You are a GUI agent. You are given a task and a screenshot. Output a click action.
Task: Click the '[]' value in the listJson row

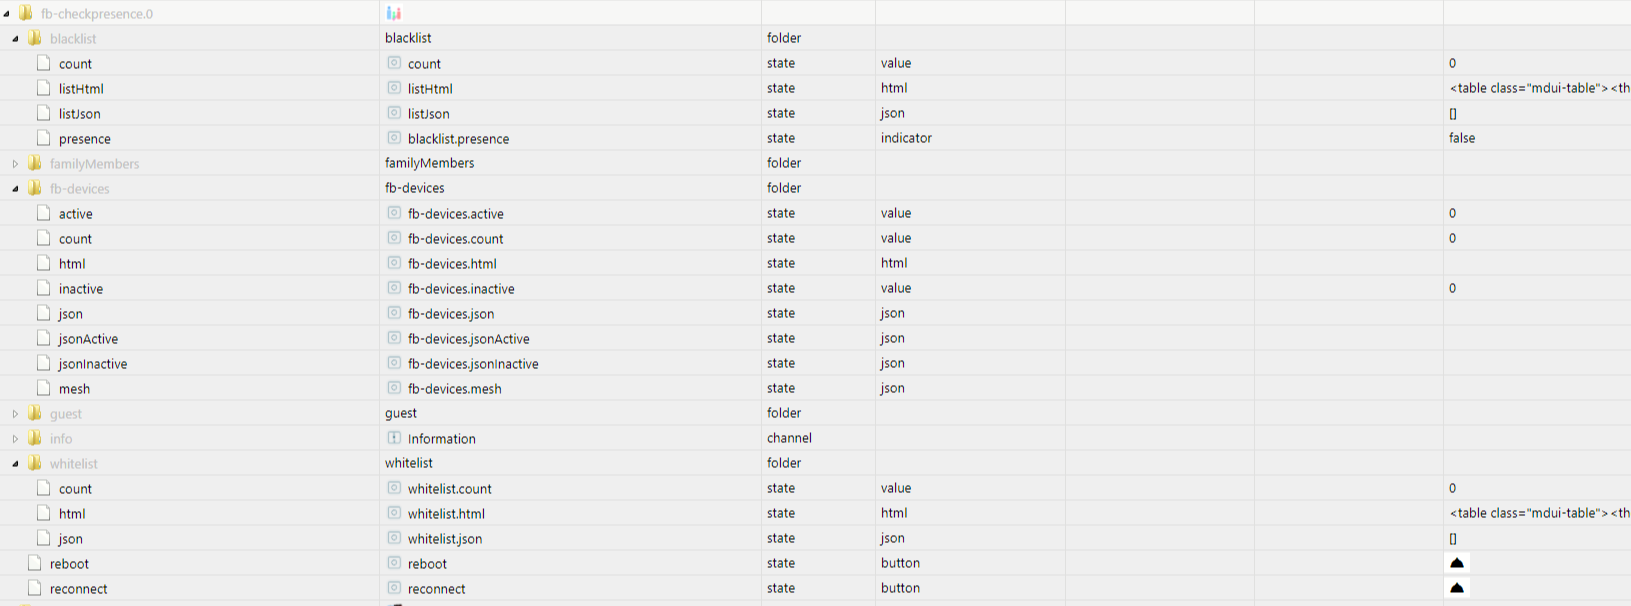coord(1453,113)
